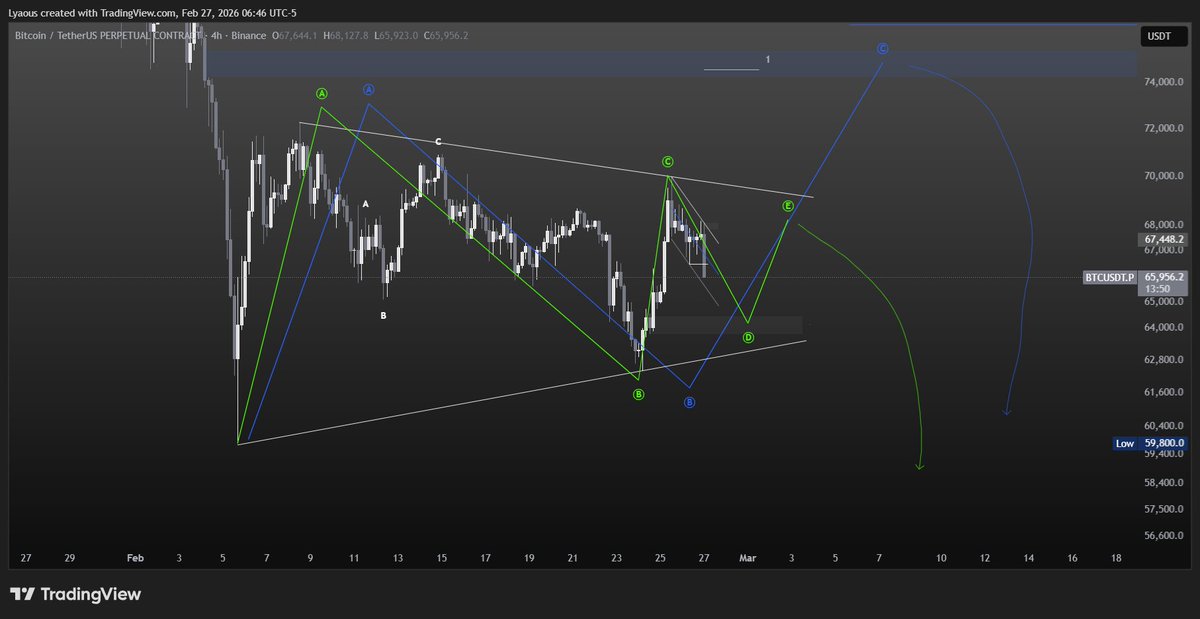Image resolution: width=1200 pixels, height=619 pixels.
Task: Click the Feb label on the time axis
Action: click(x=135, y=559)
